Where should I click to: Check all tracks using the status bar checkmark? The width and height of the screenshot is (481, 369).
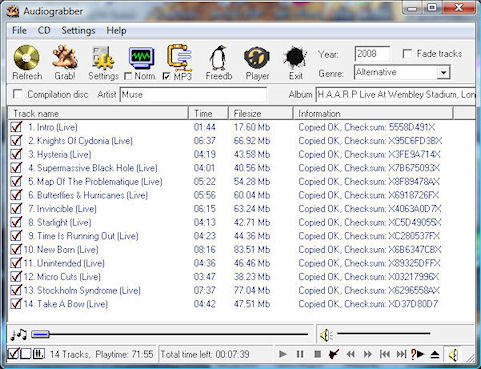pyautogui.click(x=13, y=354)
